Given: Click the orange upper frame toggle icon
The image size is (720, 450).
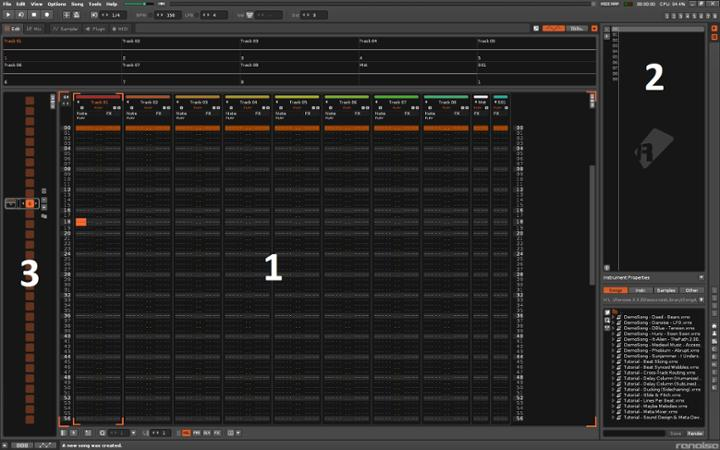Looking at the screenshot, I should point(594,28).
